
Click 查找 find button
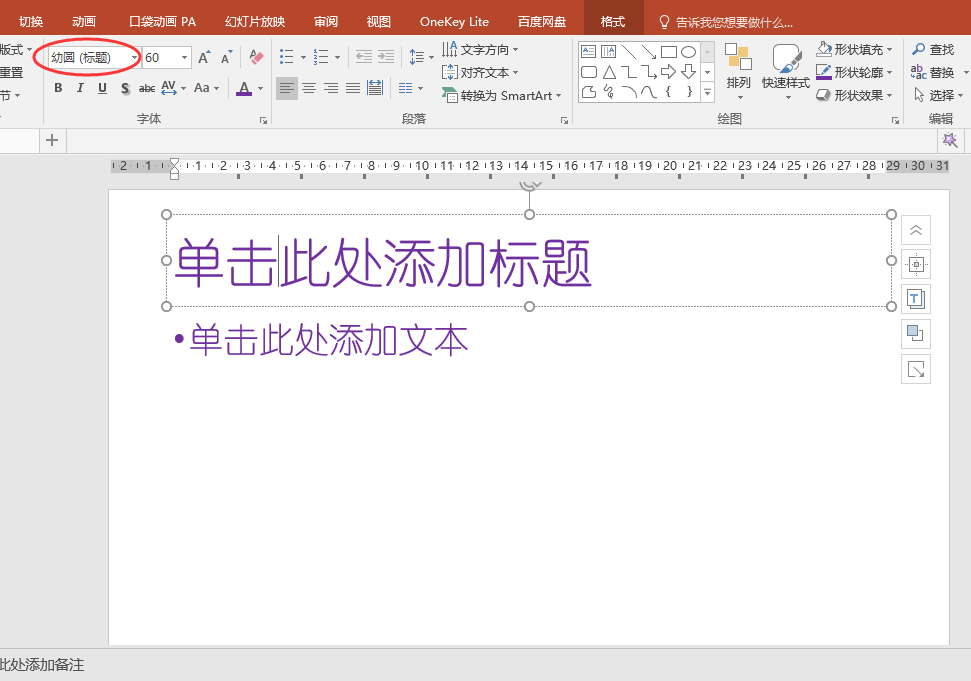[933, 49]
